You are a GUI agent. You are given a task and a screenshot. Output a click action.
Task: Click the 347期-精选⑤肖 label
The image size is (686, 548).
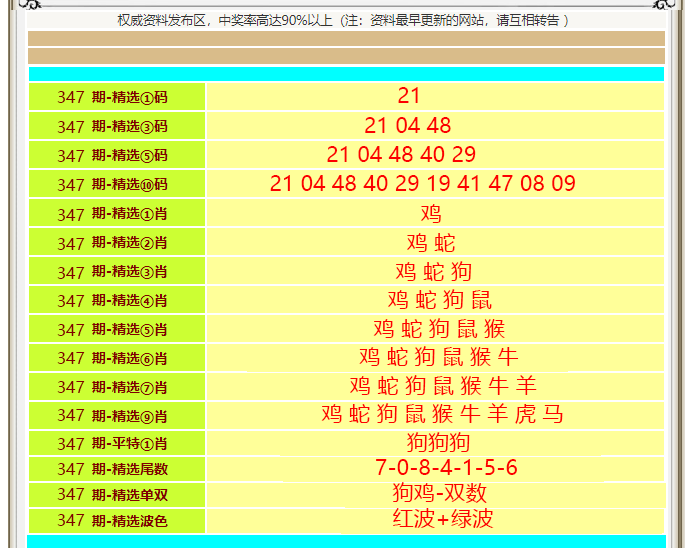tap(117, 329)
